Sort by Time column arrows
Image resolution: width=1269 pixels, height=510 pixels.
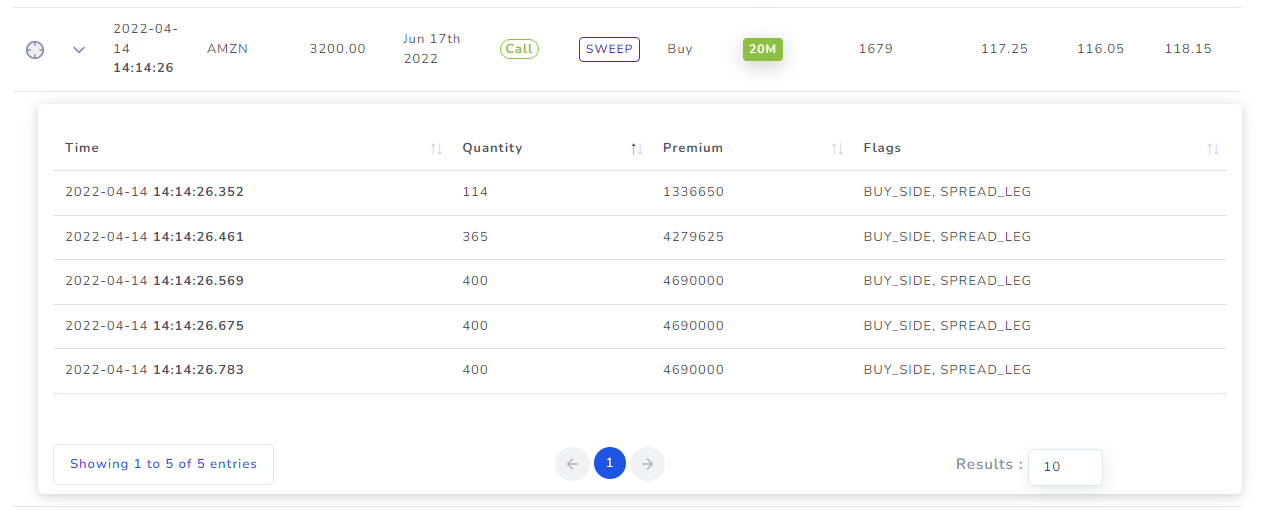436,148
